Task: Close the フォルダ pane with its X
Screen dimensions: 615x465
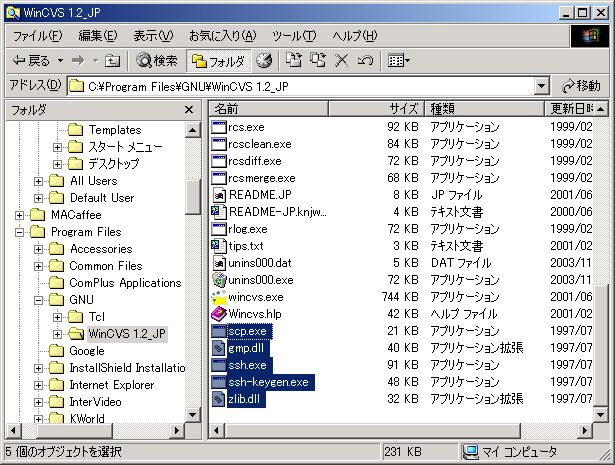Action: click(x=189, y=110)
